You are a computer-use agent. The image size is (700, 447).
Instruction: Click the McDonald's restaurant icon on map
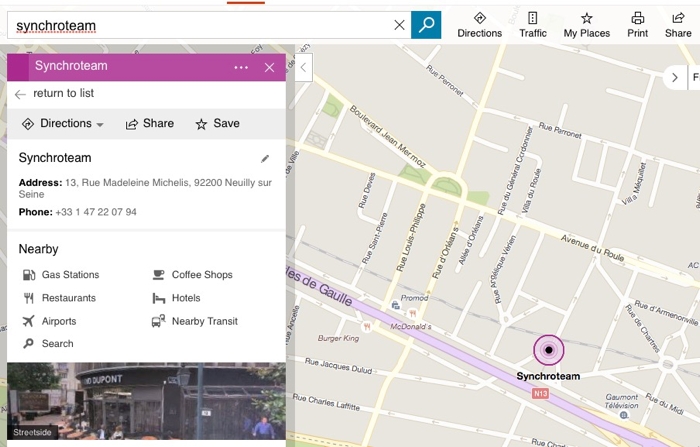point(412,314)
